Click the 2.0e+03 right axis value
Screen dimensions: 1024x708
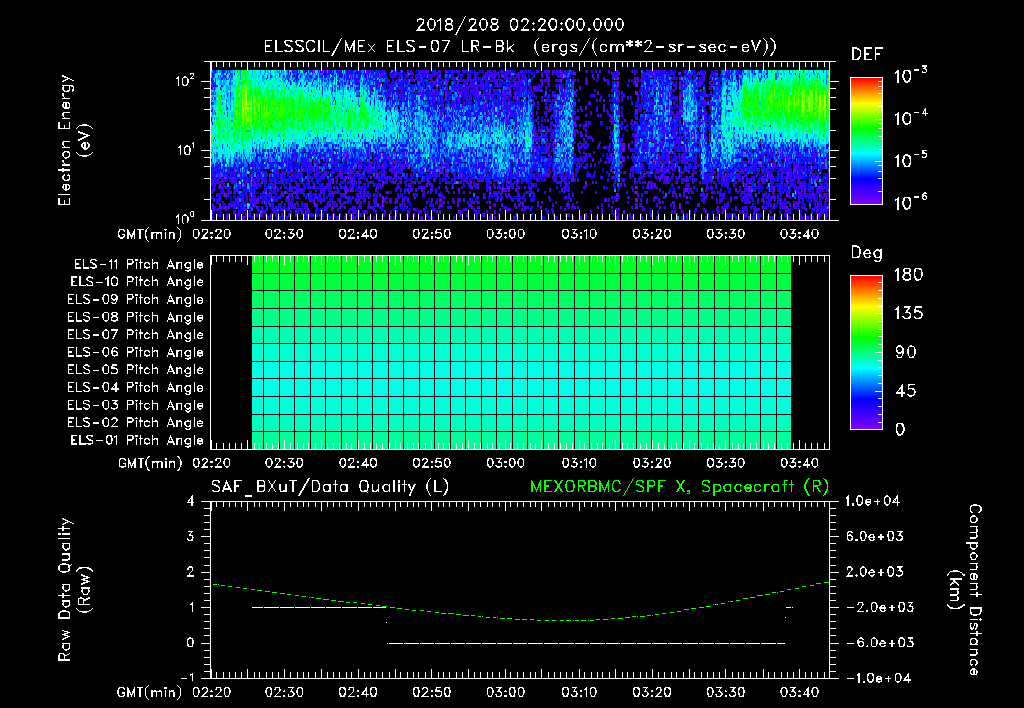click(875, 571)
